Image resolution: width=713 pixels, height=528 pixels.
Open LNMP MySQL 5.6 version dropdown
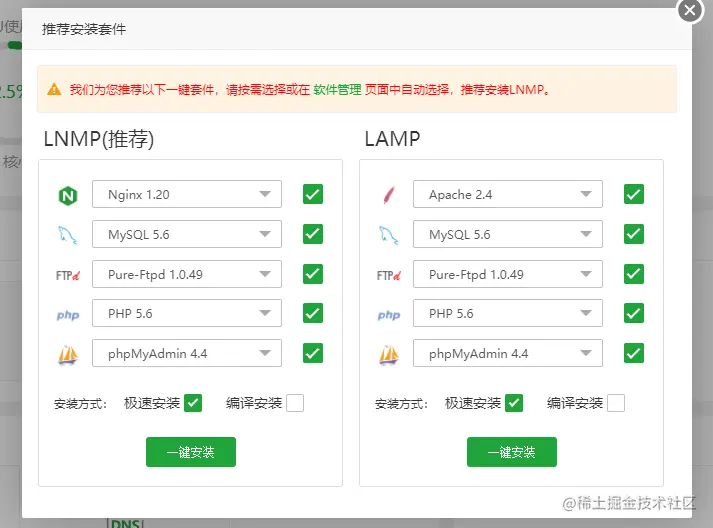point(187,234)
